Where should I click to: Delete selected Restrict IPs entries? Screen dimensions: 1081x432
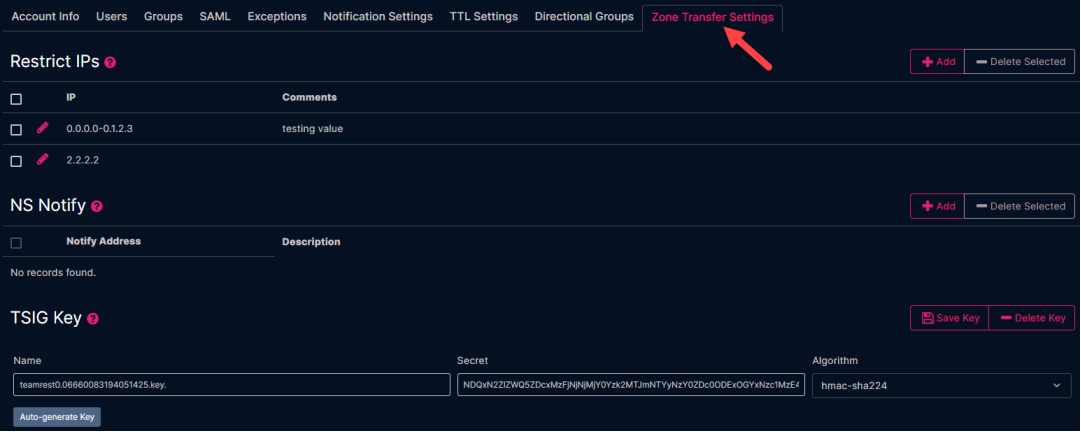click(x=1020, y=61)
